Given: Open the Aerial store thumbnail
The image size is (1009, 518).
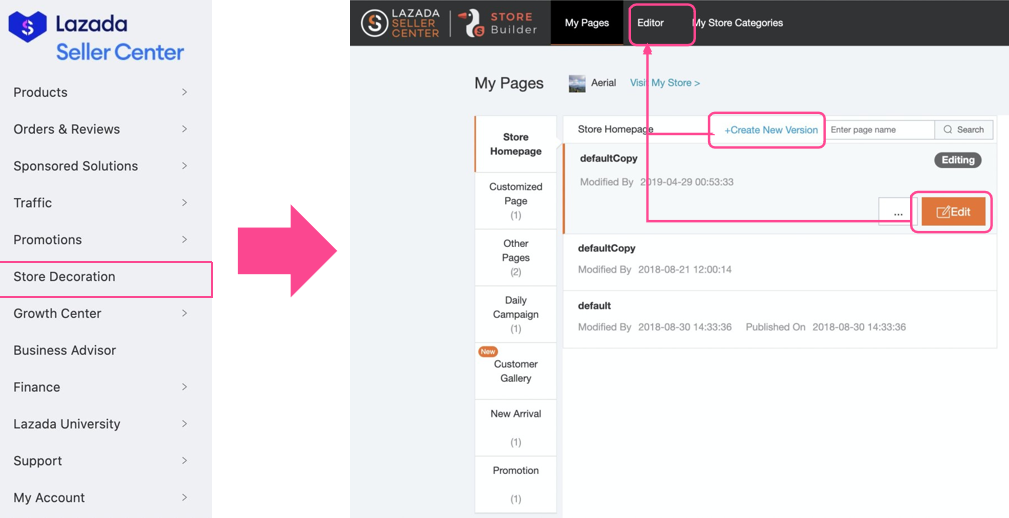Looking at the screenshot, I should [x=577, y=84].
